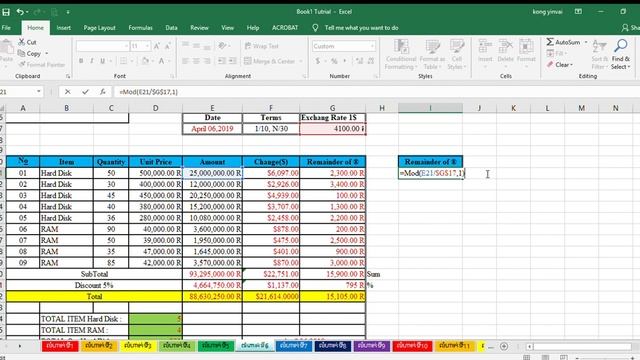The image size is (640, 360).
Task: Expand the AutoSum dropdown arrow
Action: pyautogui.click(x=586, y=42)
